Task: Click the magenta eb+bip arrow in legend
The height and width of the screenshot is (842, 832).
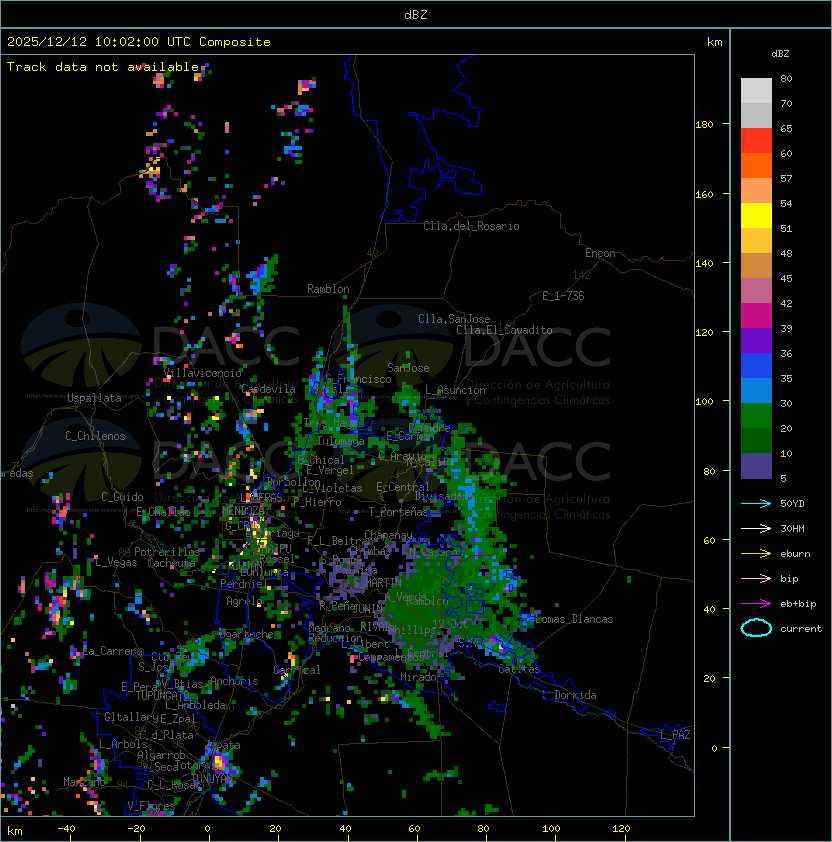Action: pyautogui.click(x=756, y=604)
